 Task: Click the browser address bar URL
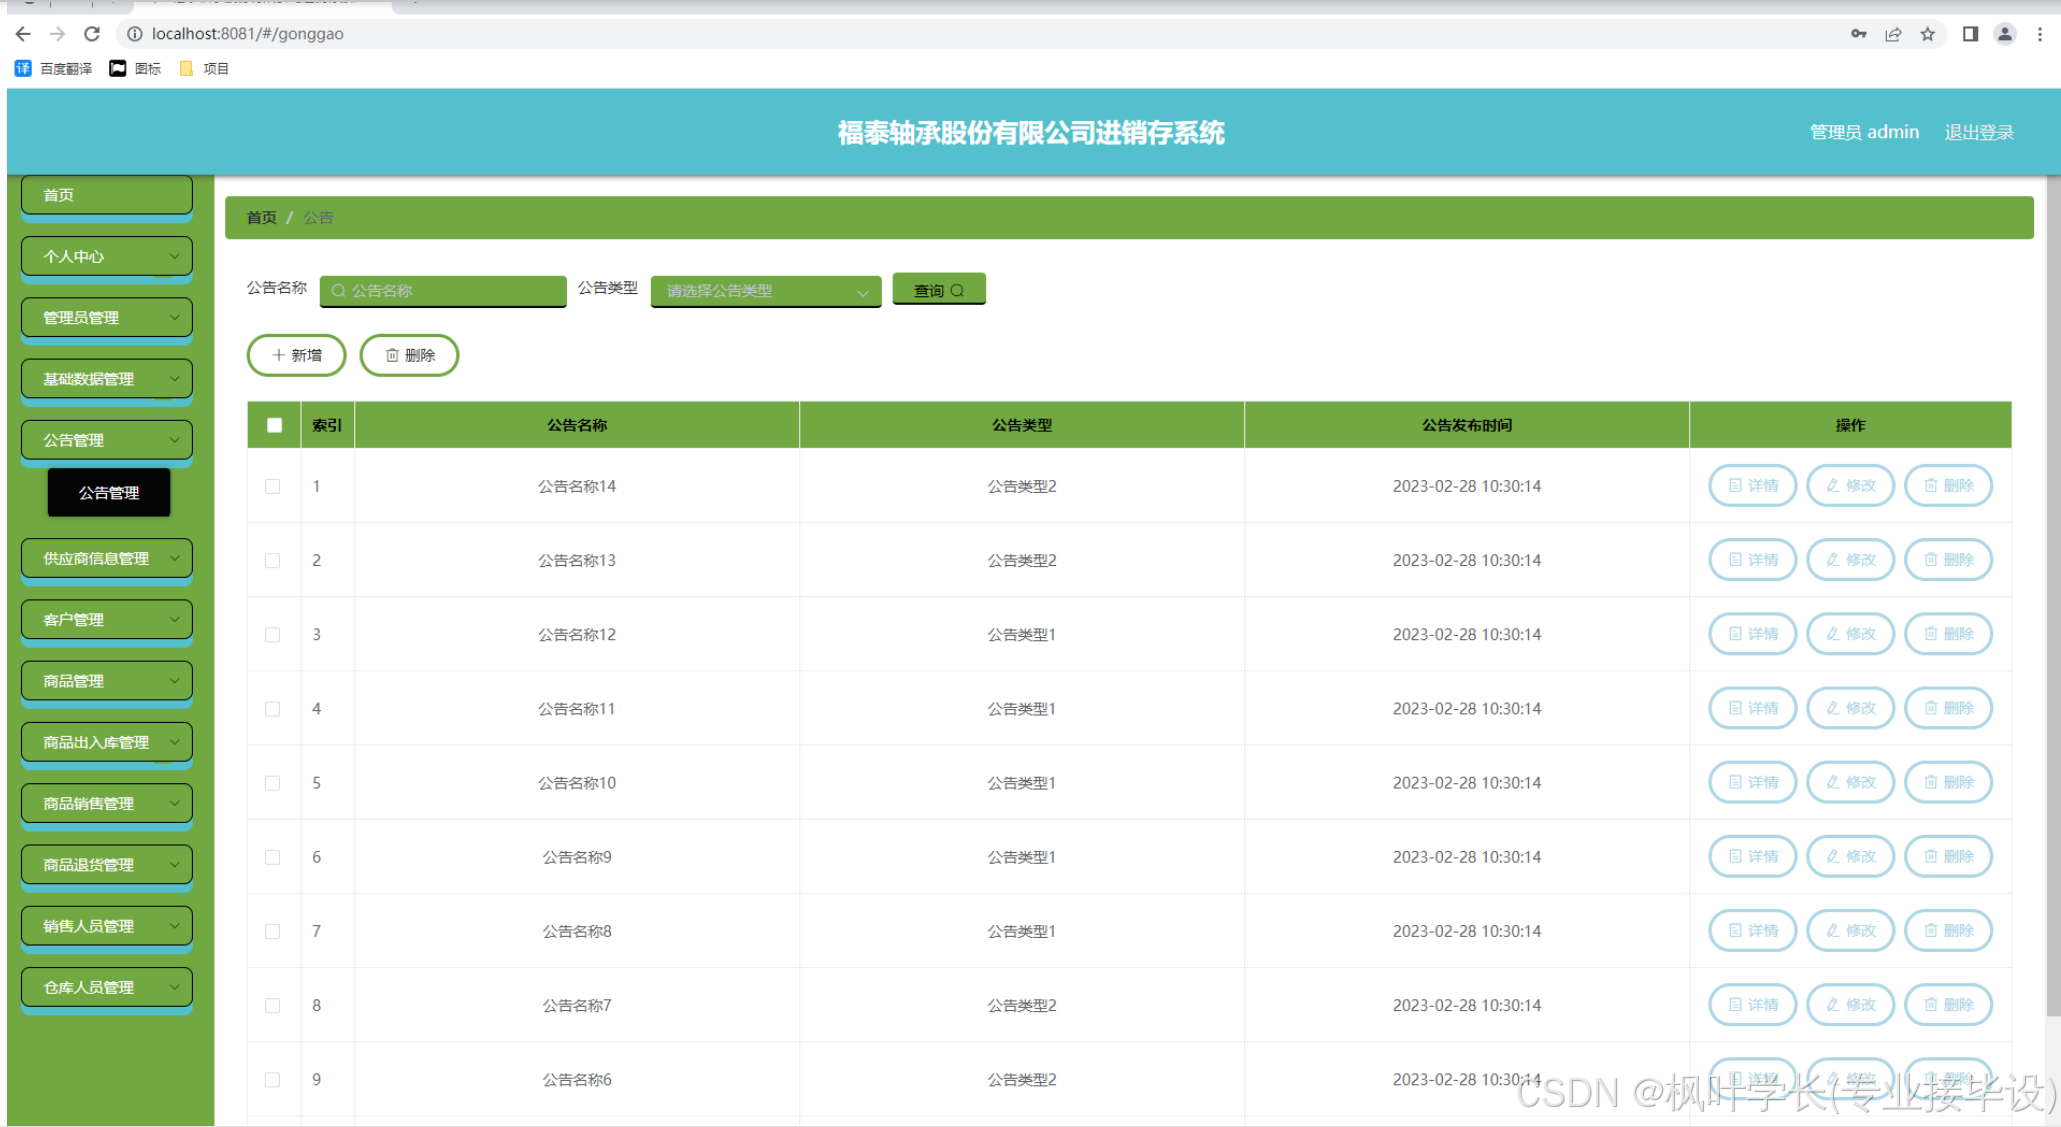(x=247, y=34)
